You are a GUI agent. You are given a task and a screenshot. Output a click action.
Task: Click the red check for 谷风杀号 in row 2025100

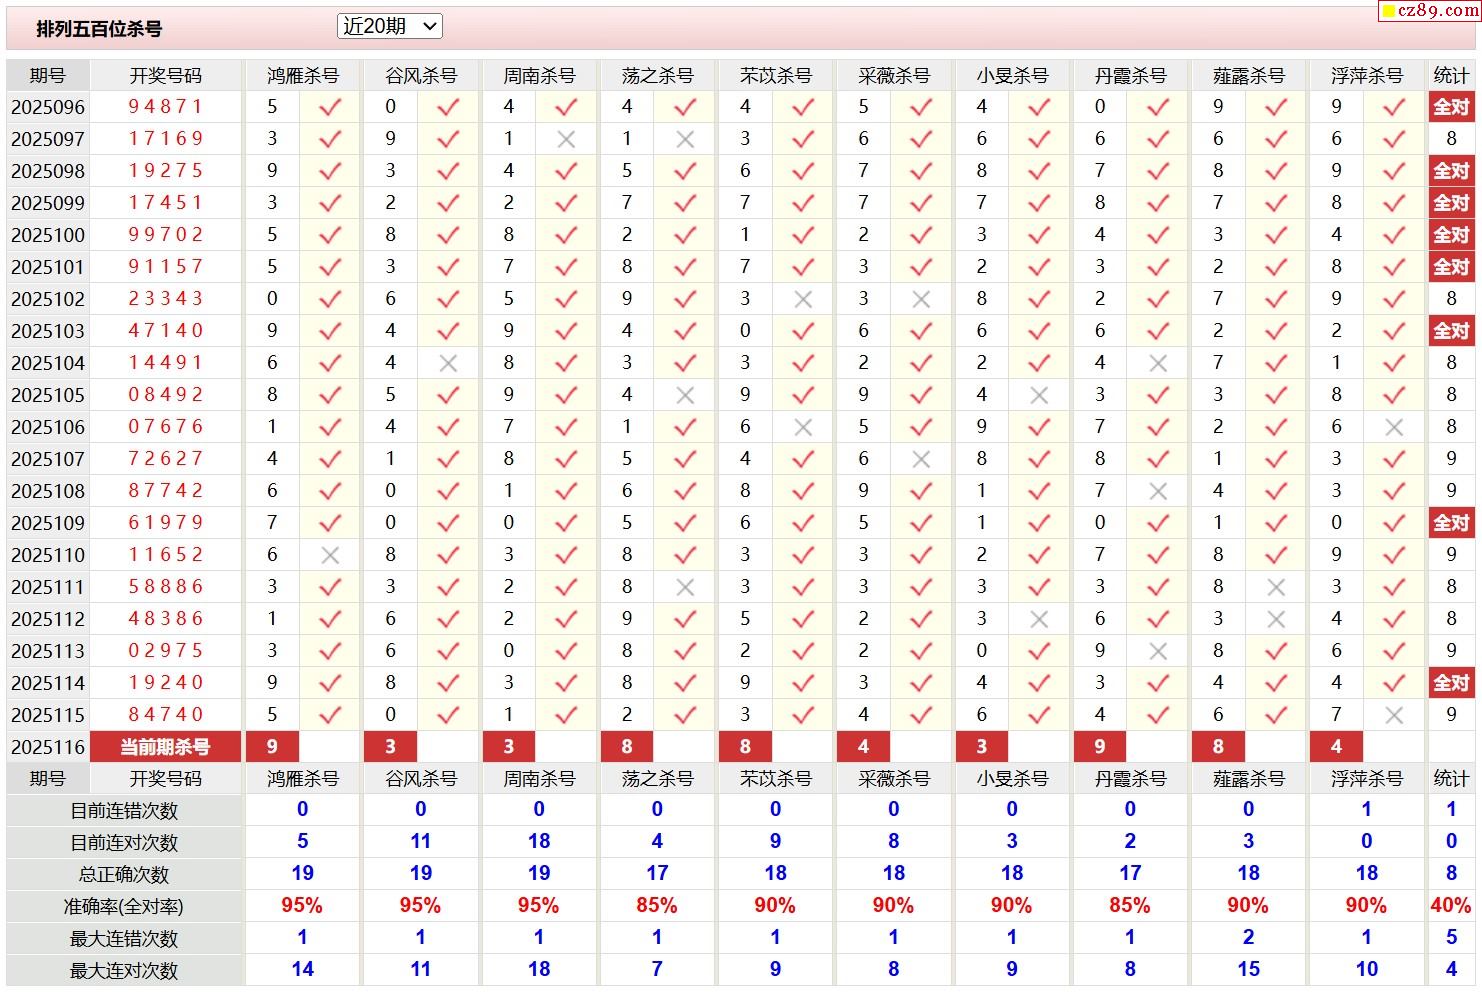[448, 235]
